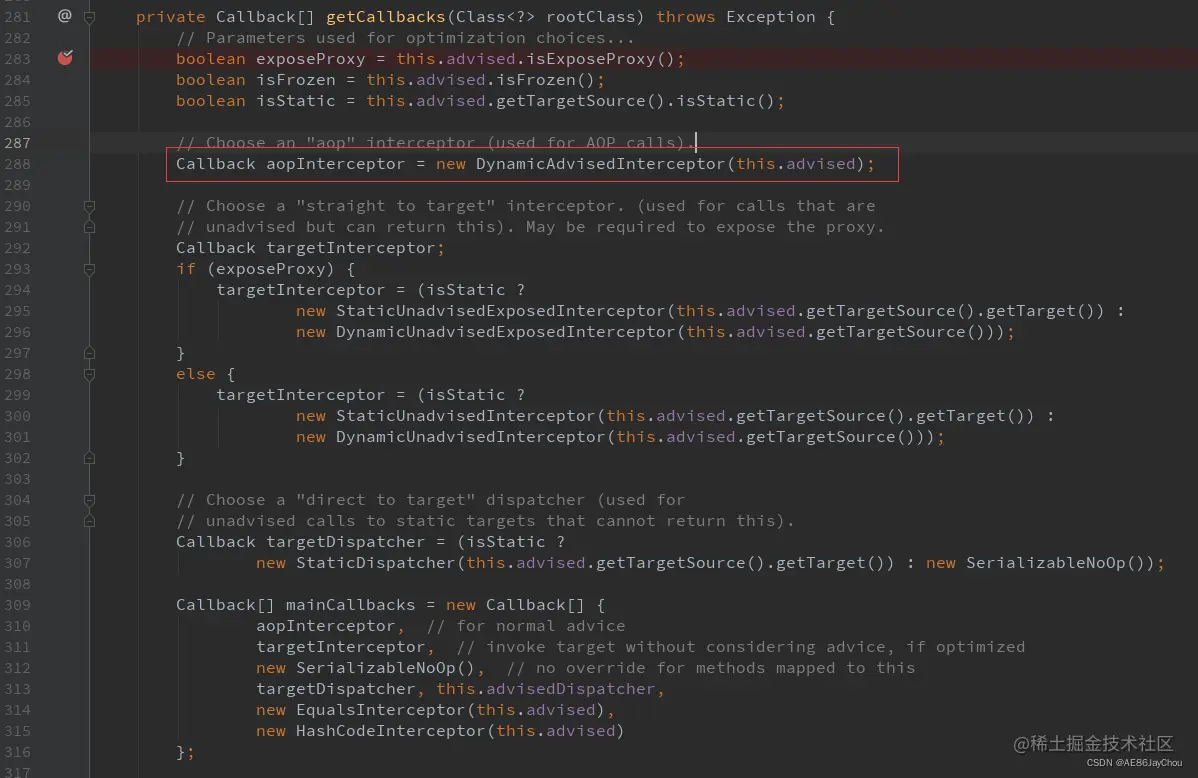Screen dimensions: 1198x778
Task: Click the fold end marker on line 302
Action: tap(89, 458)
